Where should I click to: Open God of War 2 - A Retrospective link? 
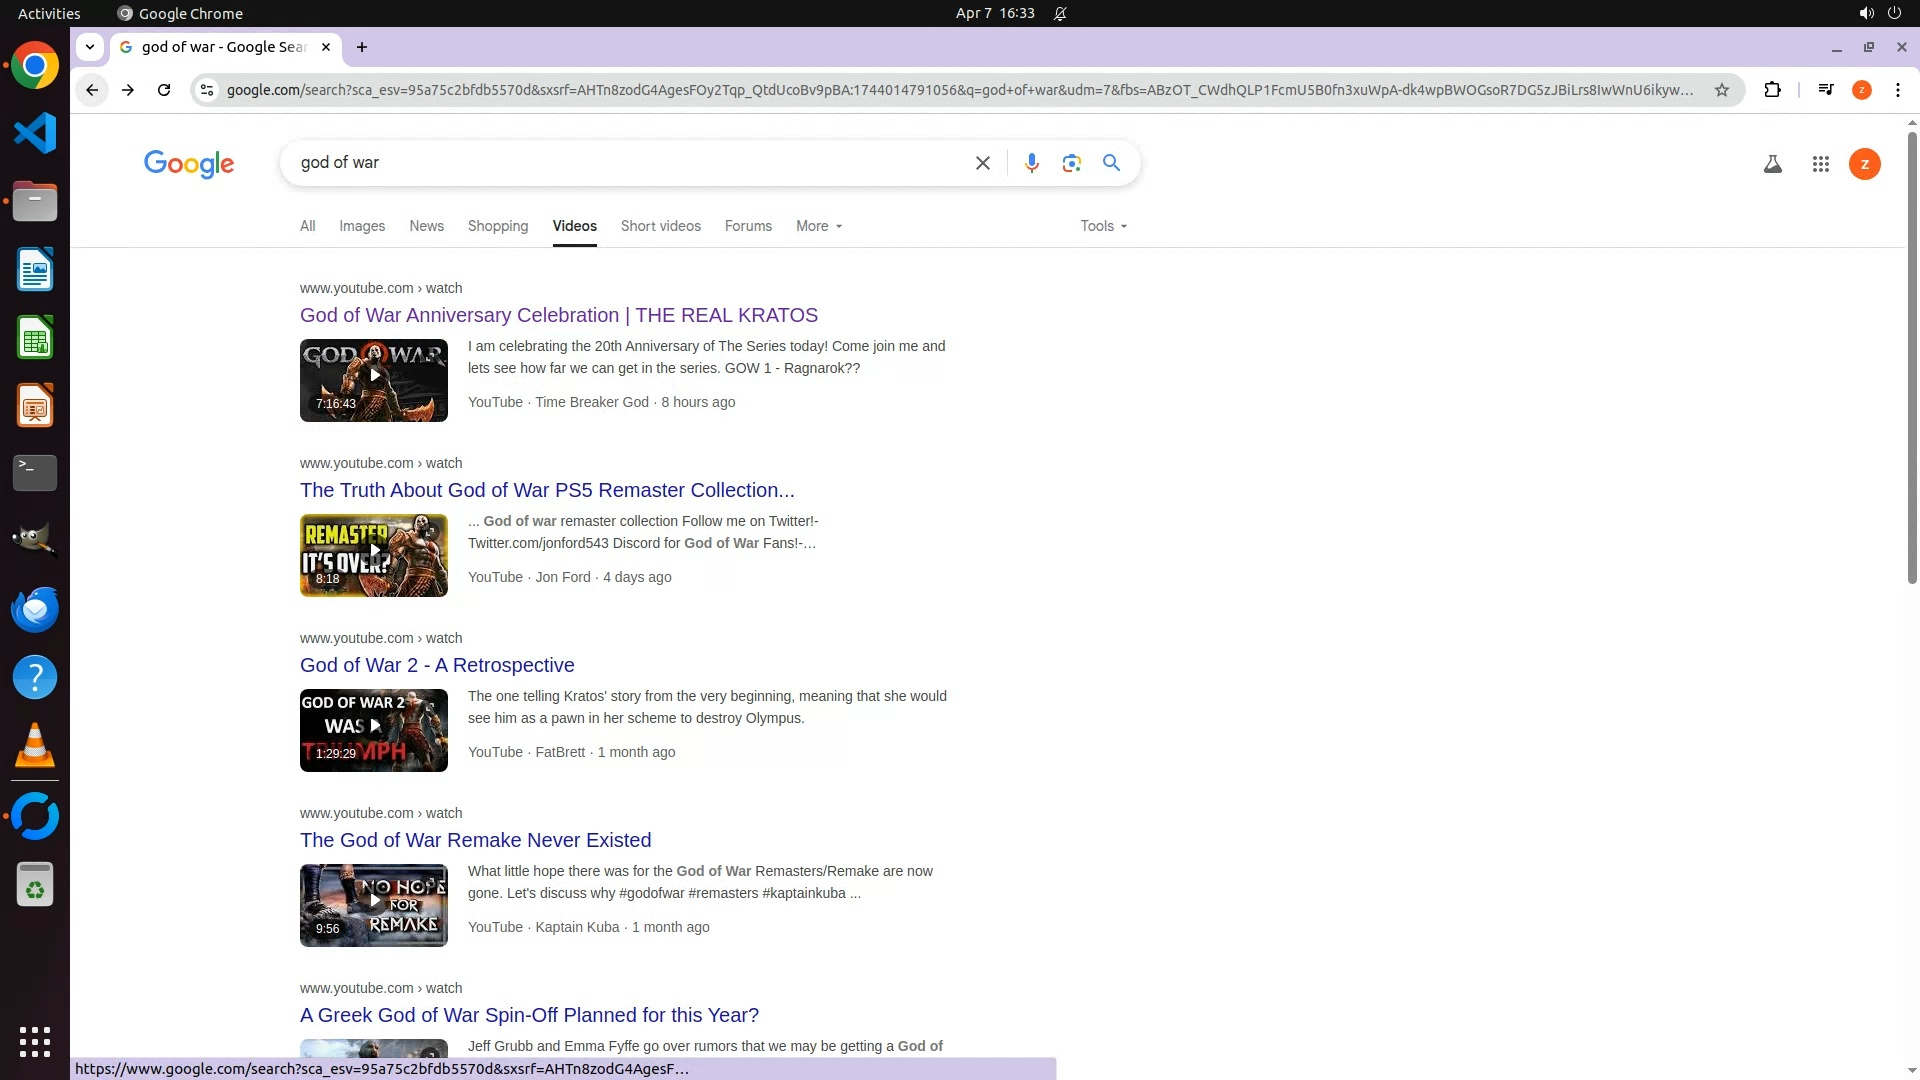pyautogui.click(x=437, y=665)
